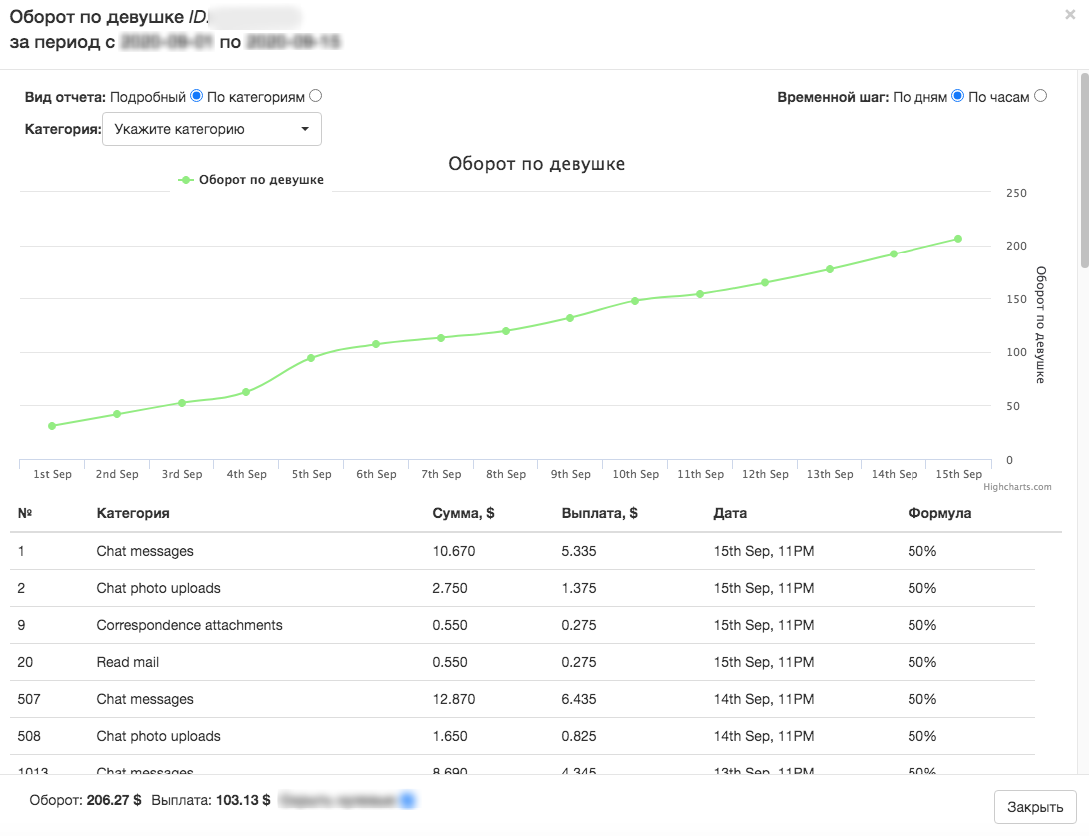Click the dropdown arrow in category selector
The width and height of the screenshot is (1089, 836).
coord(305,129)
